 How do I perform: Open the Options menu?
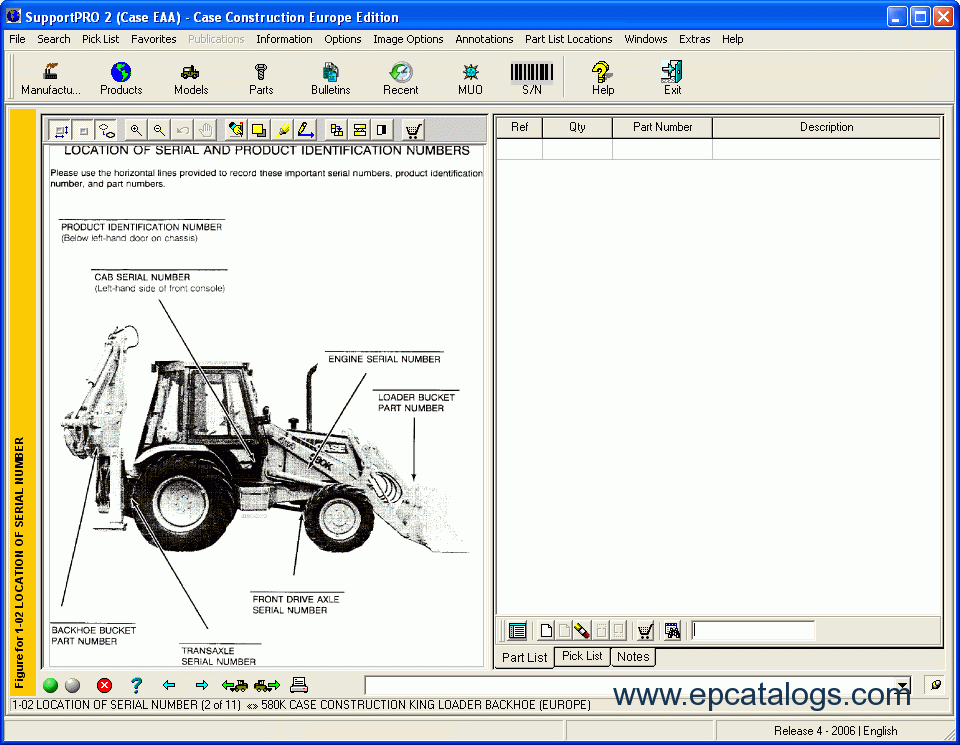[343, 39]
